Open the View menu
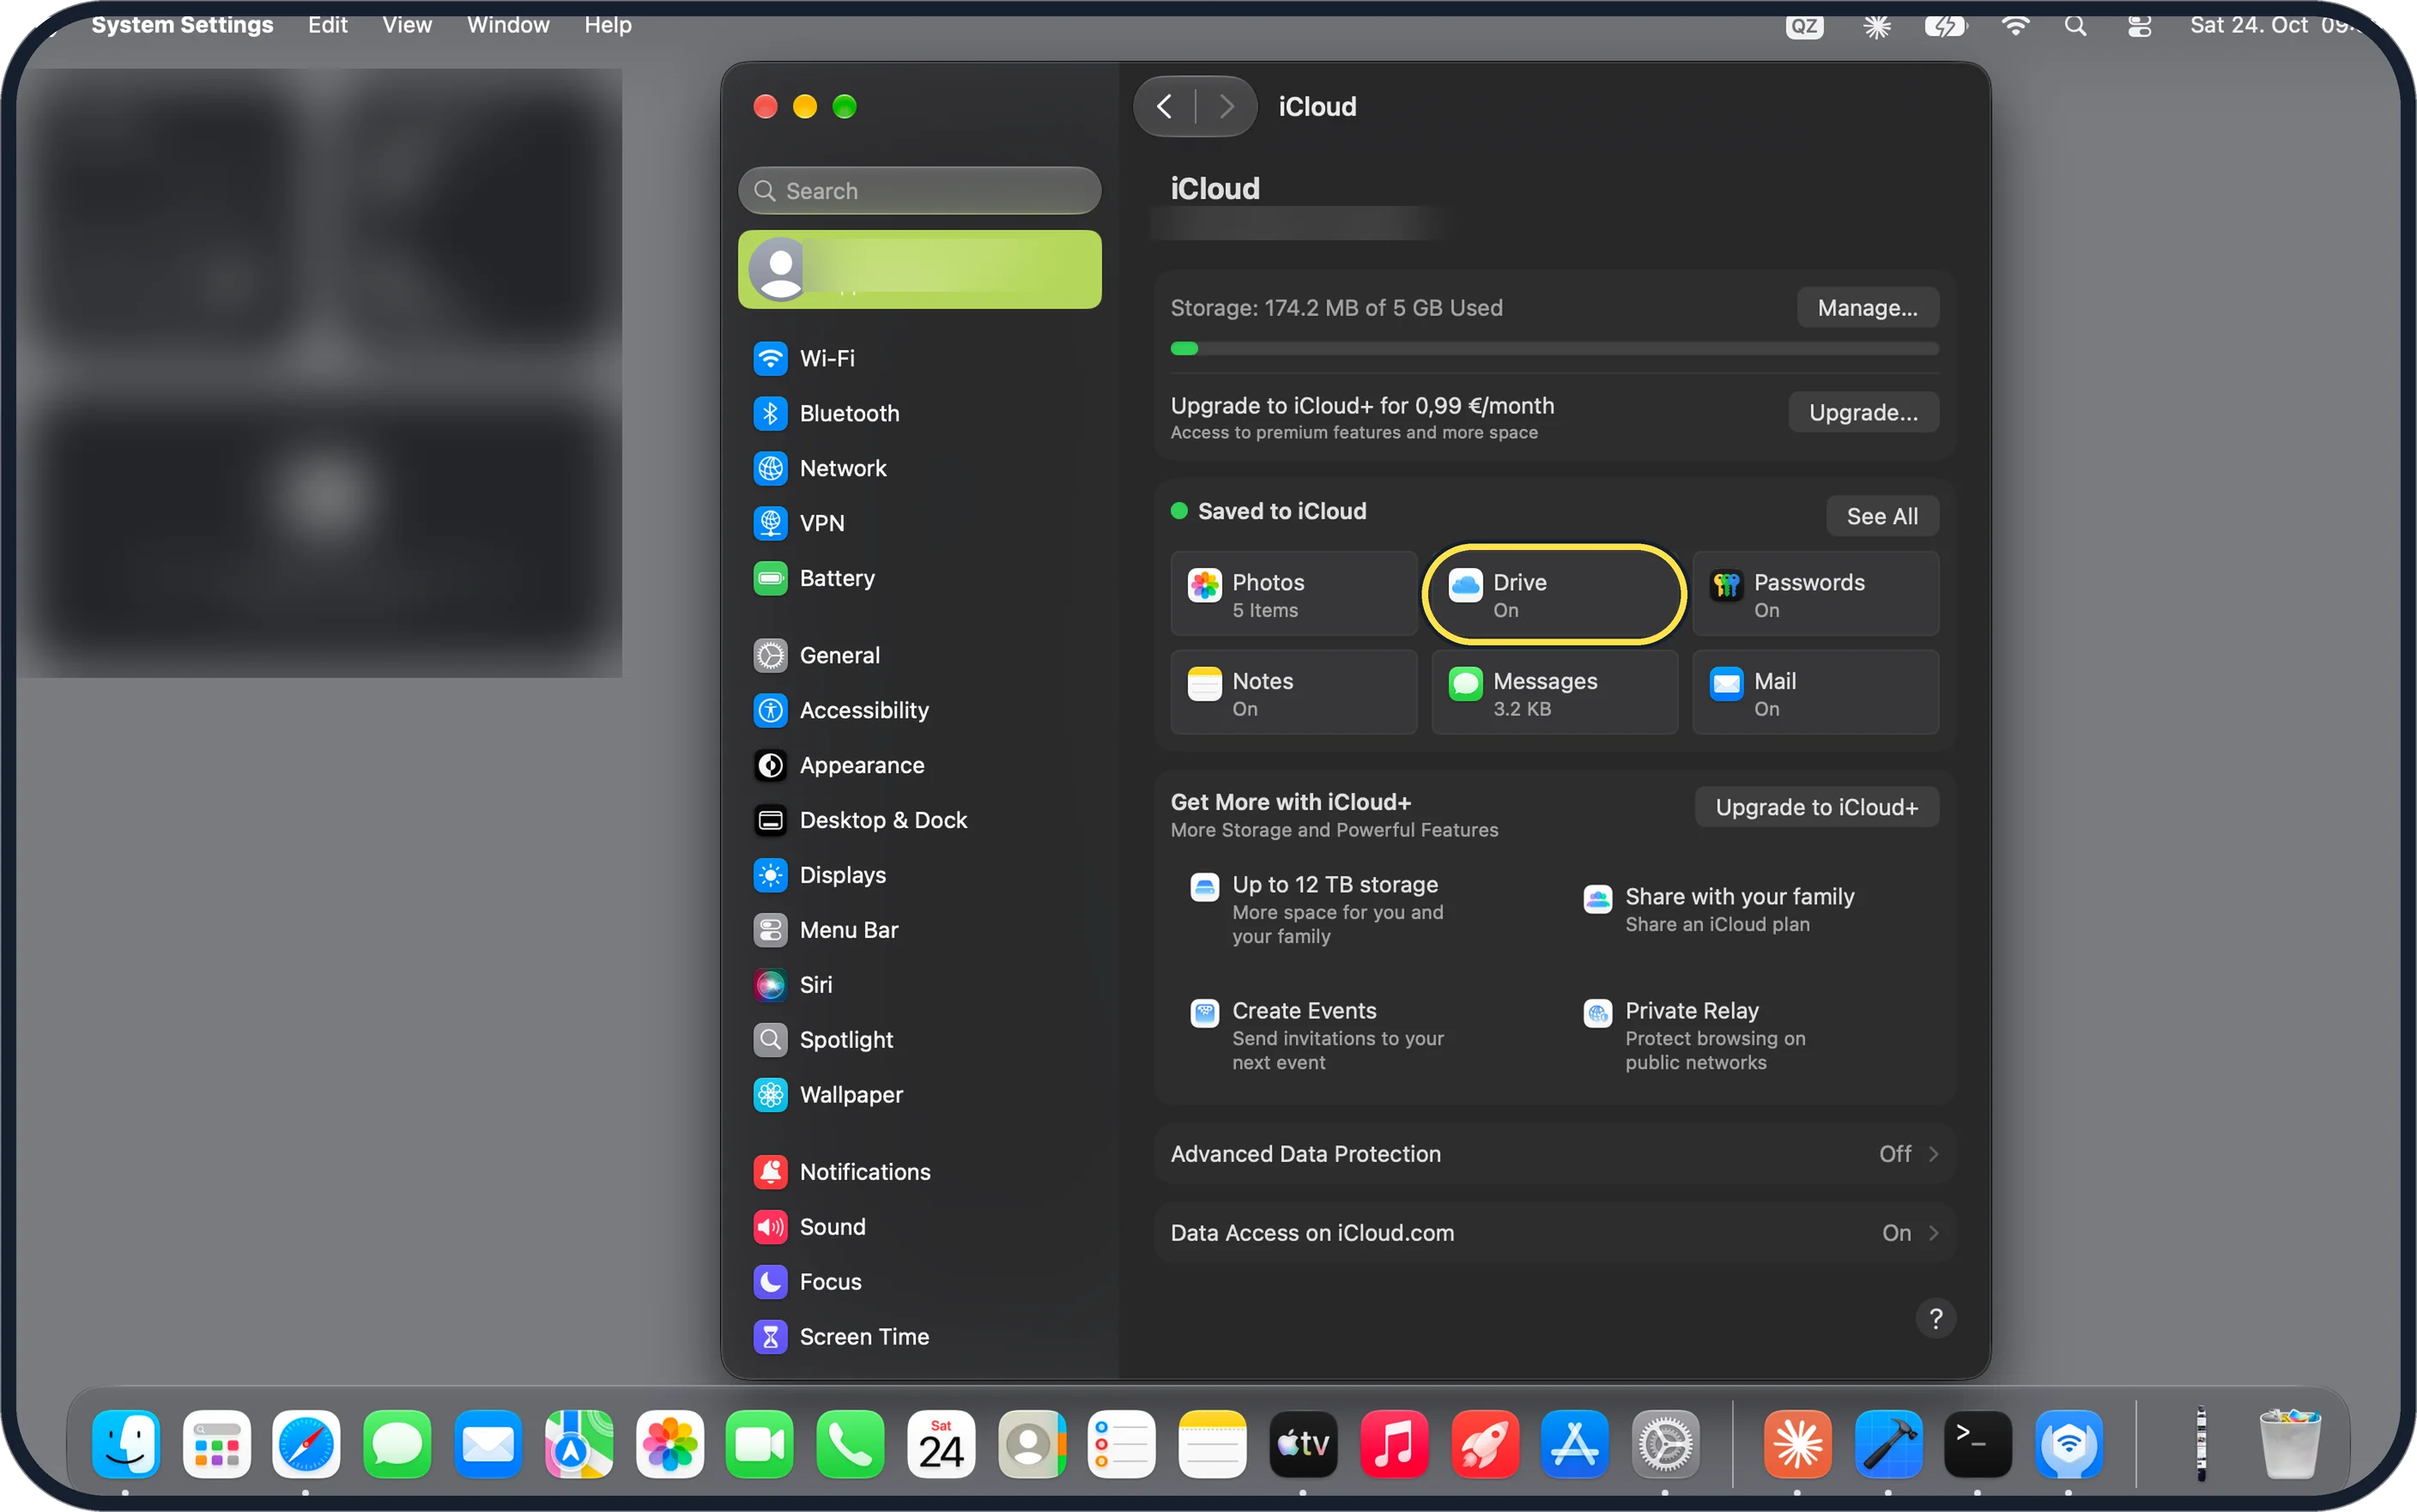The image size is (2417, 1512). [x=407, y=25]
